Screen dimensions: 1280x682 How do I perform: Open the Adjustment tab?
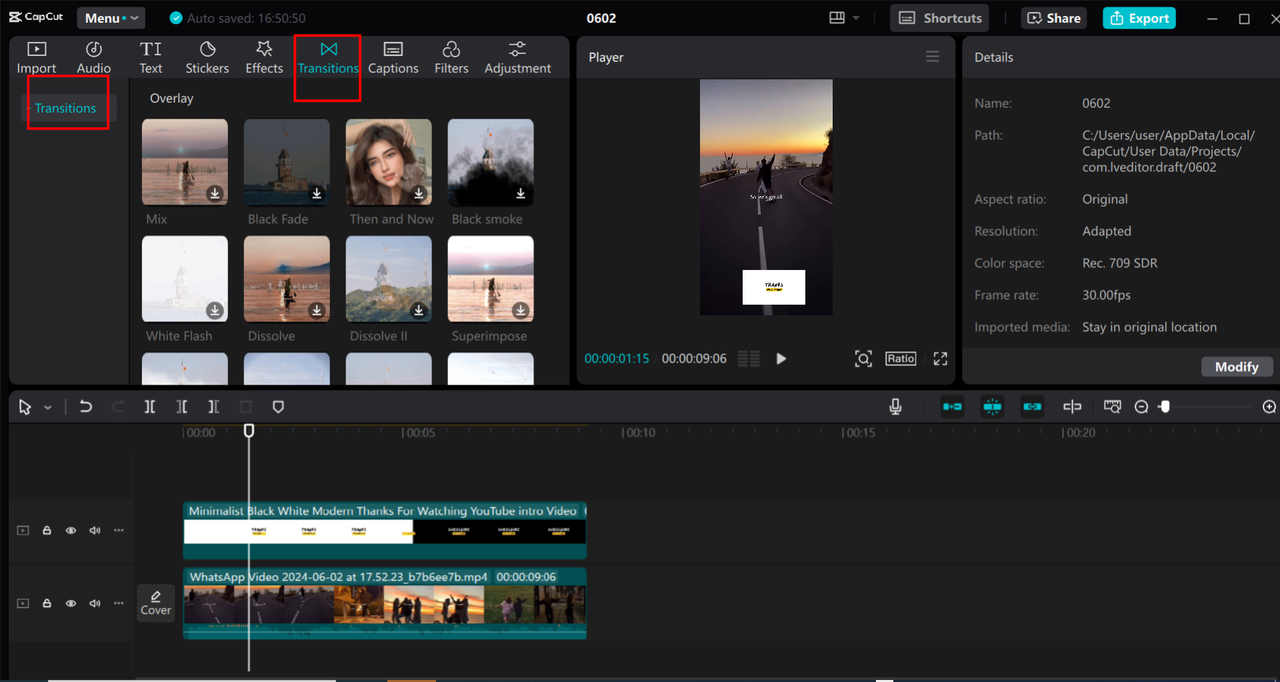pos(518,58)
